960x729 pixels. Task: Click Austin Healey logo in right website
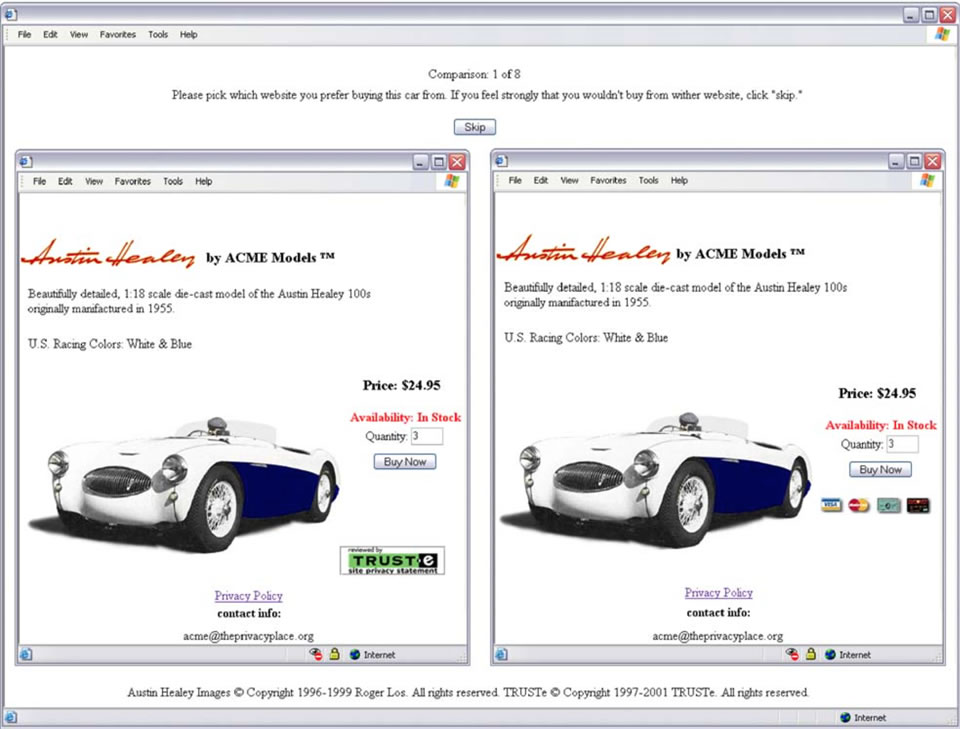coord(583,250)
